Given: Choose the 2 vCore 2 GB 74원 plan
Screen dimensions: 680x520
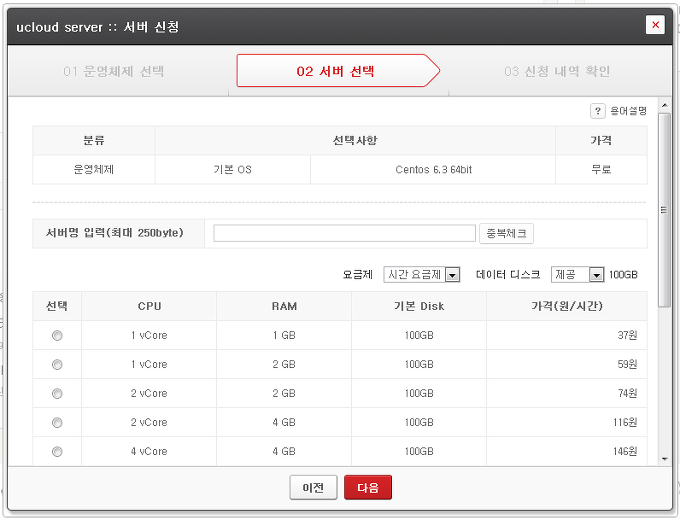Looking at the screenshot, I should [57, 394].
